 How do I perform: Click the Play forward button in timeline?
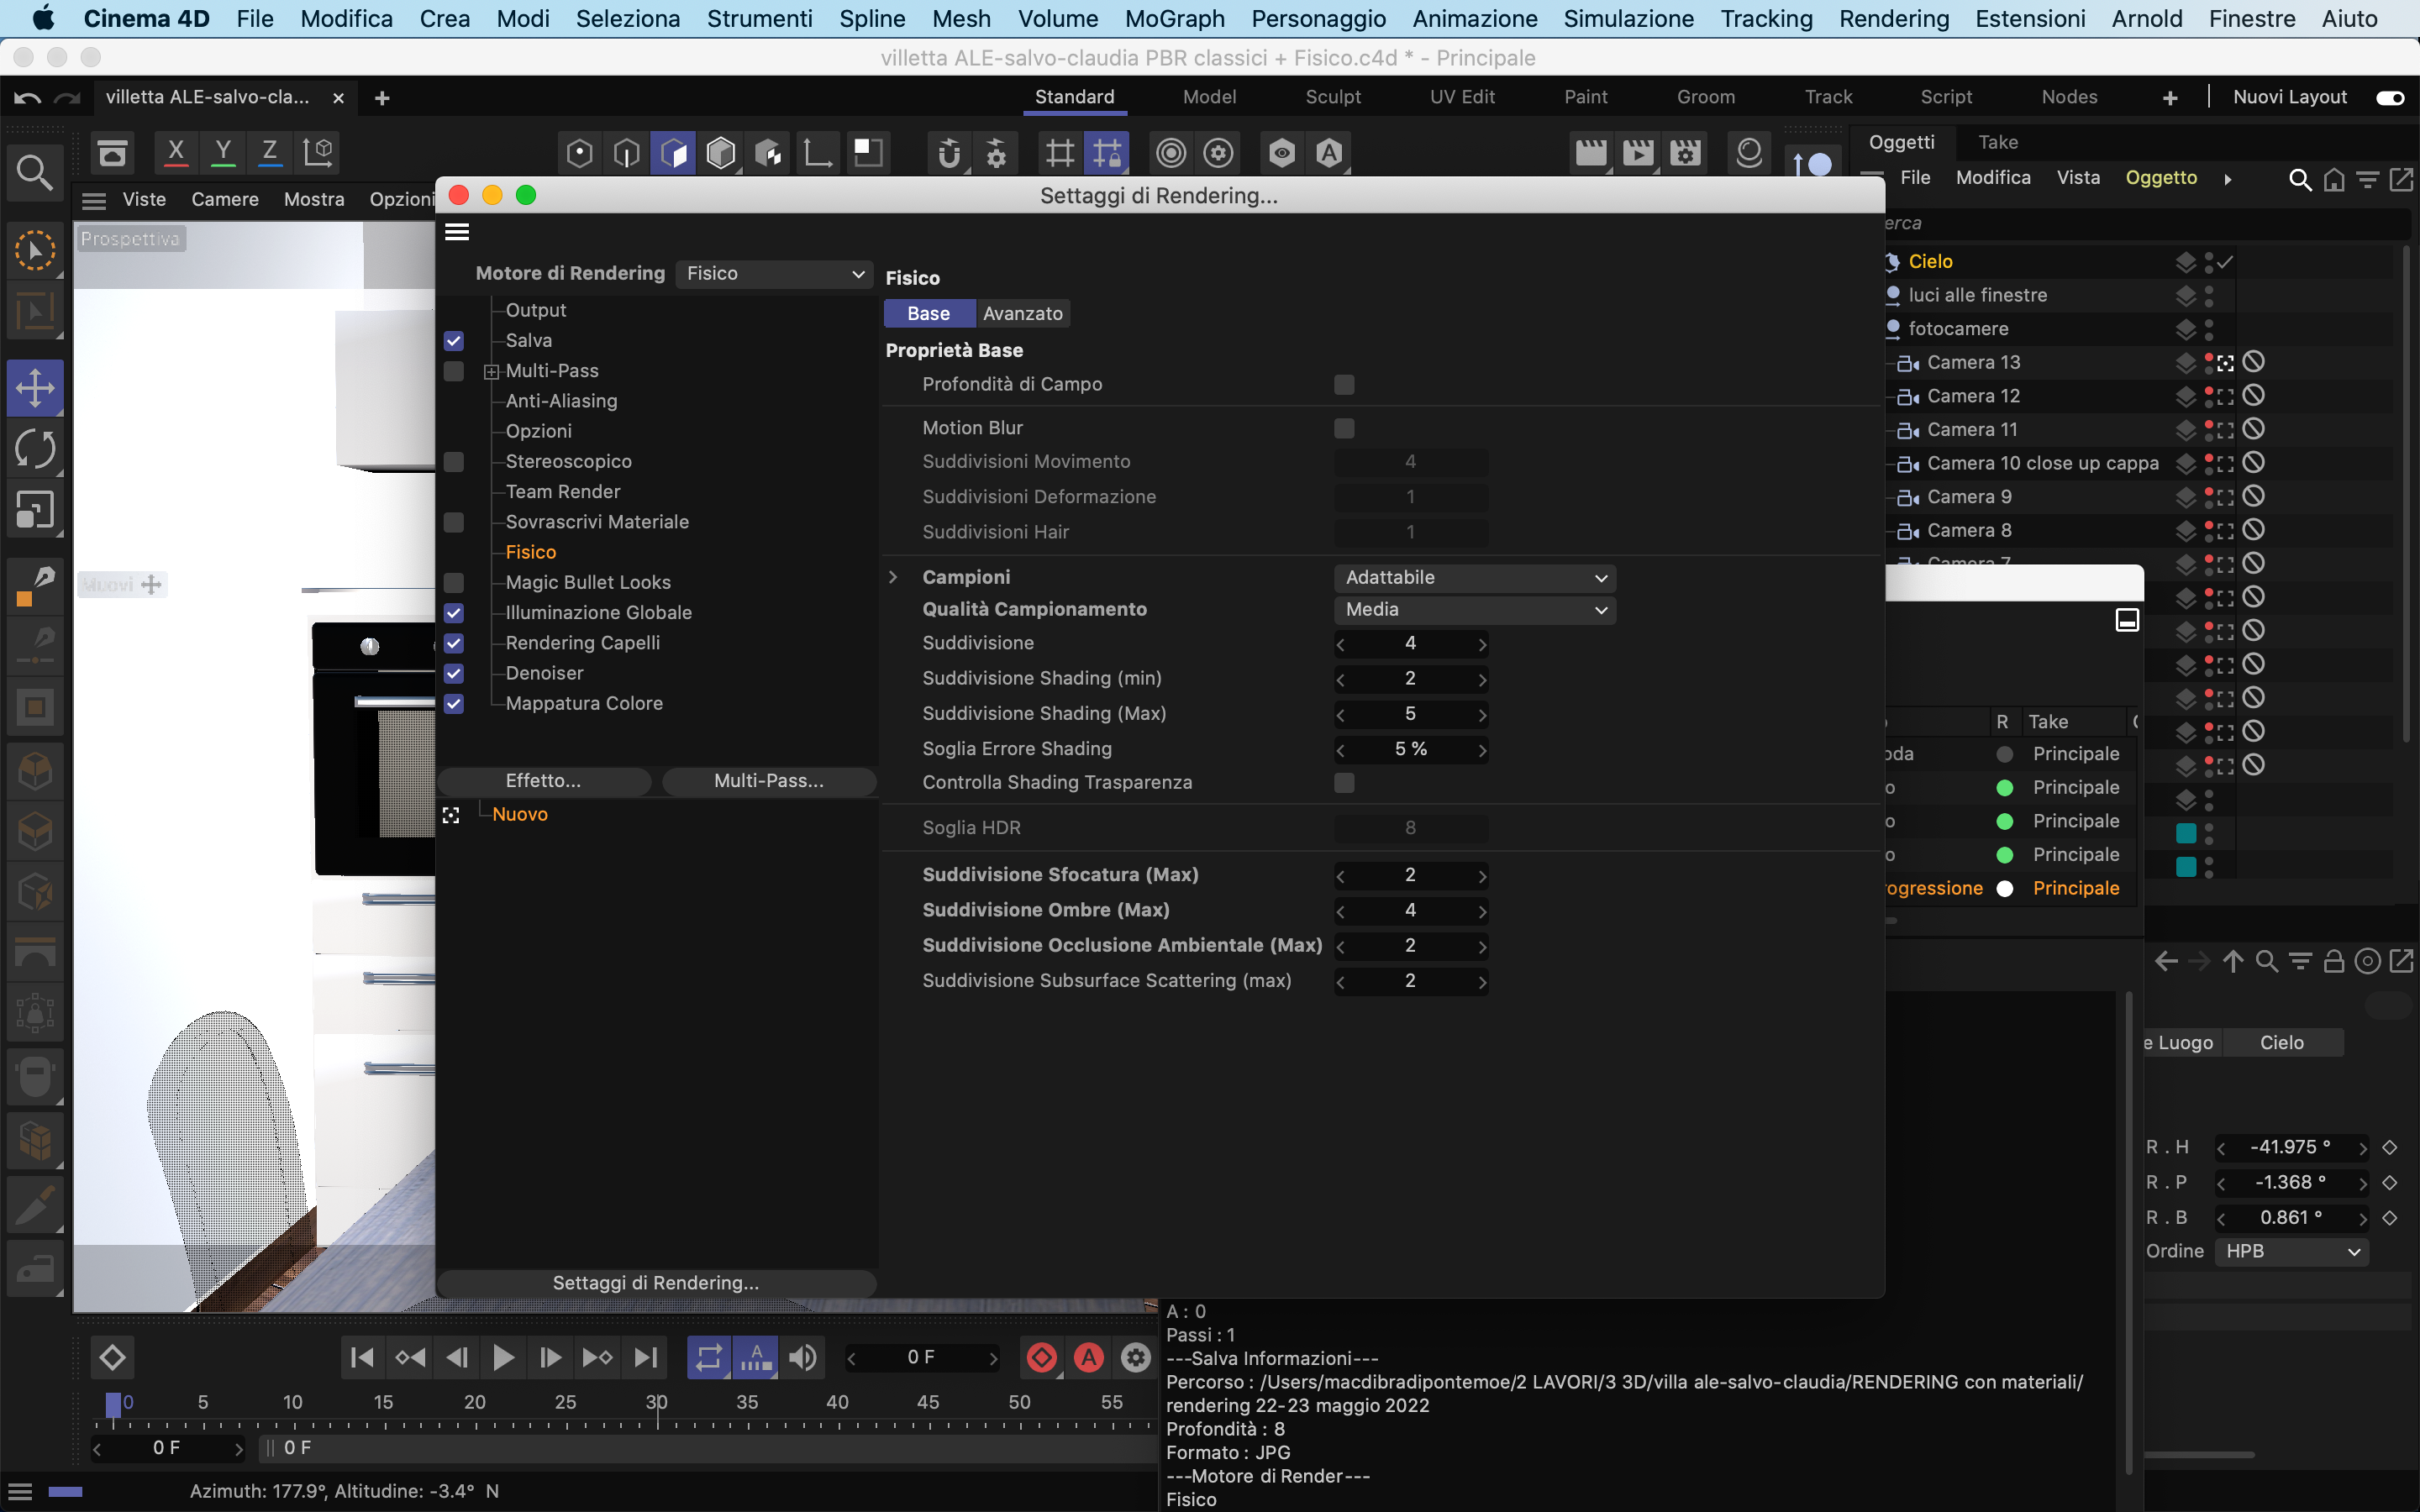point(503,1357)
